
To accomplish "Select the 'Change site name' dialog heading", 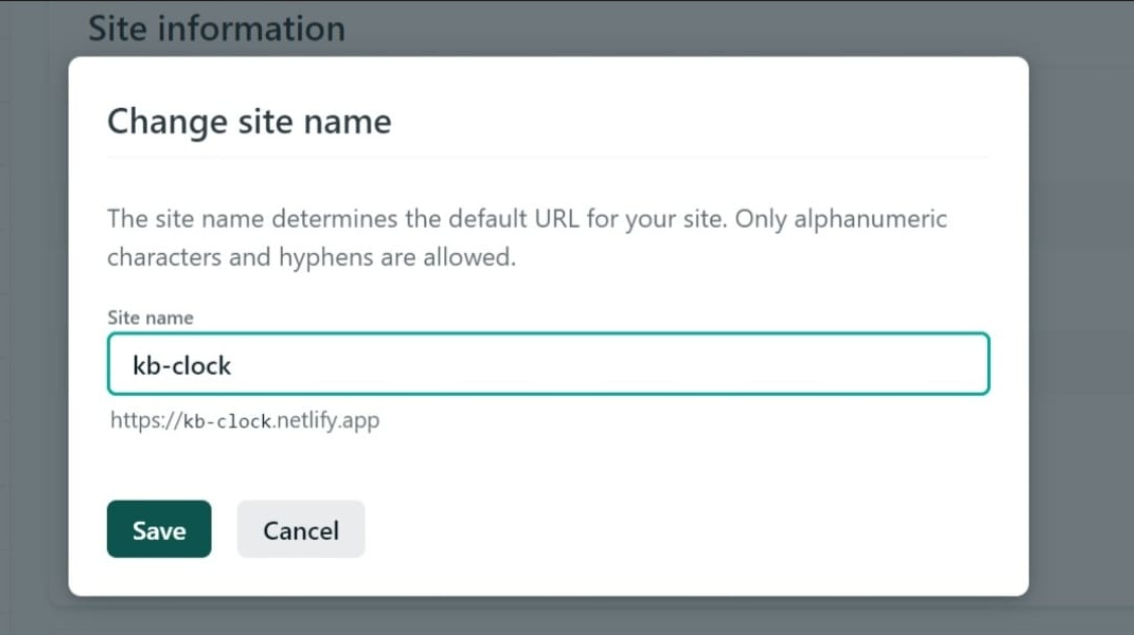I will pyautogui.click(x=249, y=122).
